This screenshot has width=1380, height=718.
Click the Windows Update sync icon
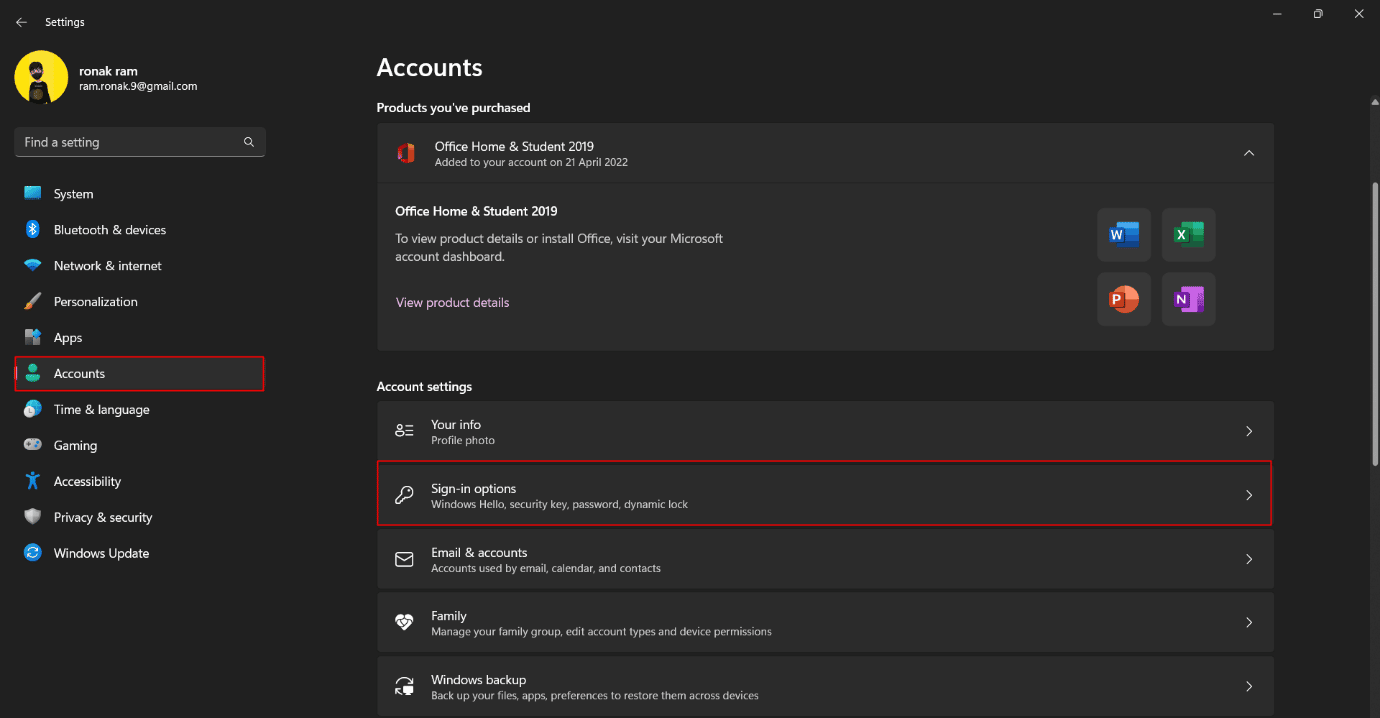coord(33,553)
